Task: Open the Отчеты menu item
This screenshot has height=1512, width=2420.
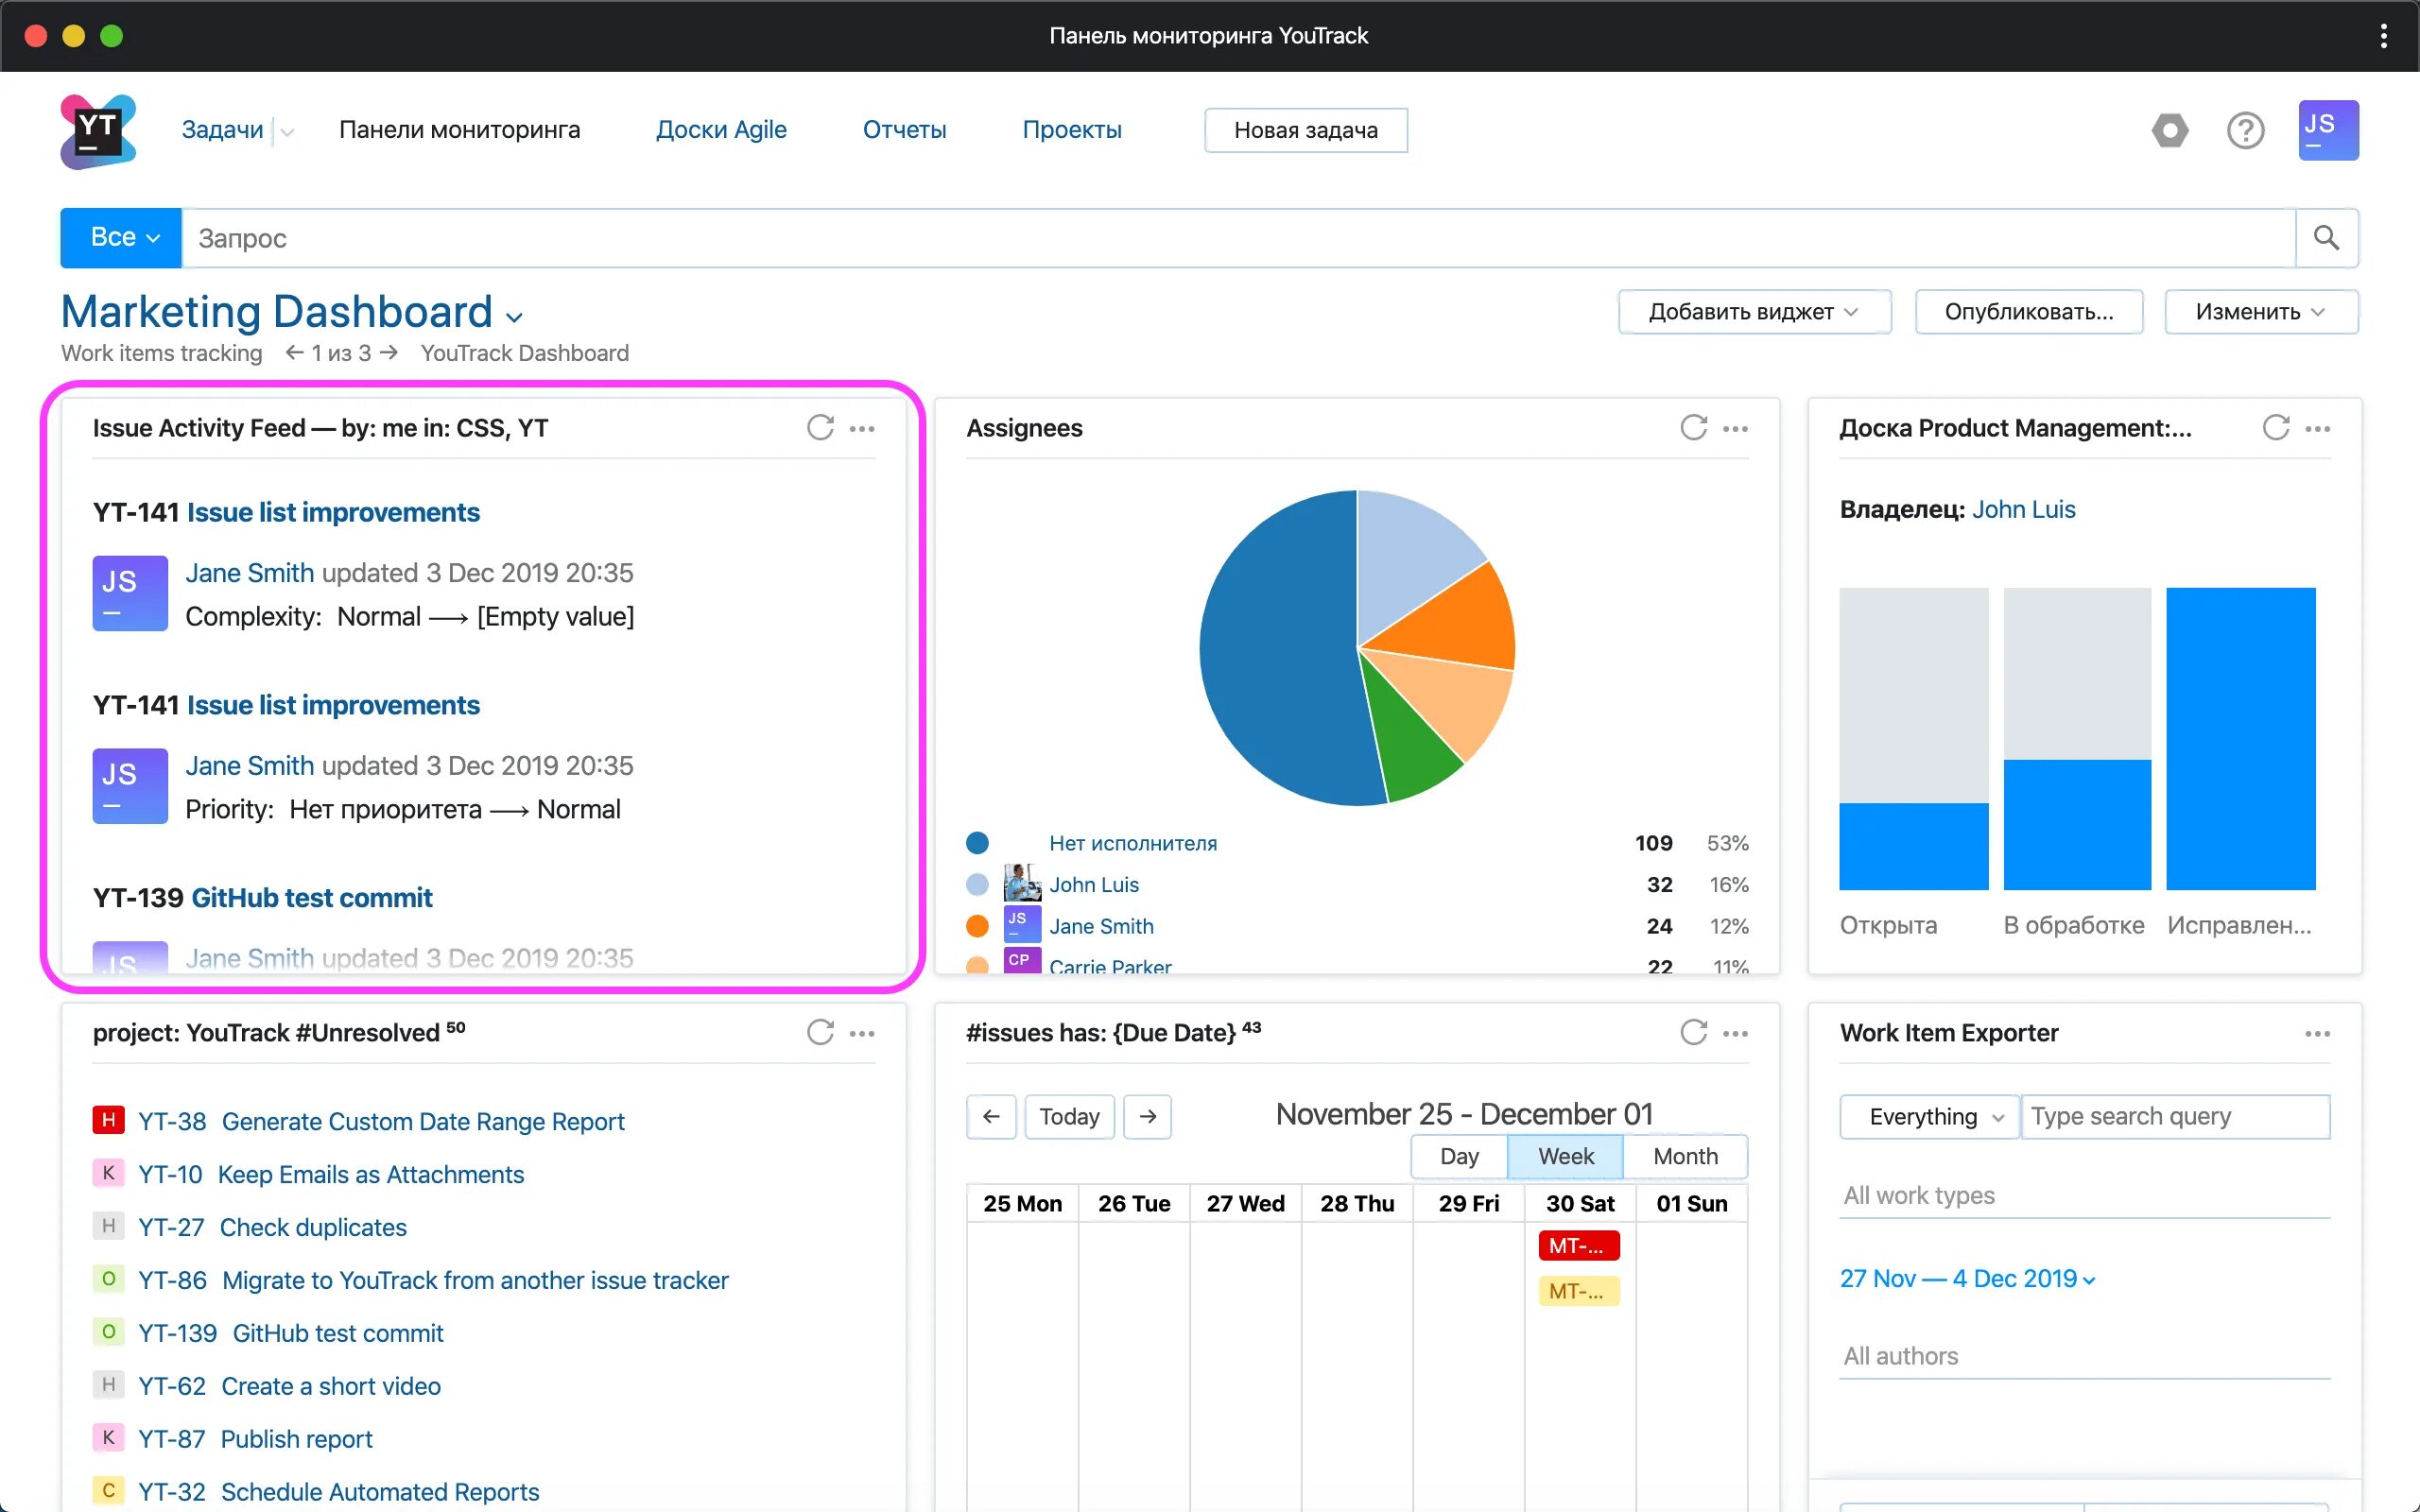Action: click(x=904, y=130)
